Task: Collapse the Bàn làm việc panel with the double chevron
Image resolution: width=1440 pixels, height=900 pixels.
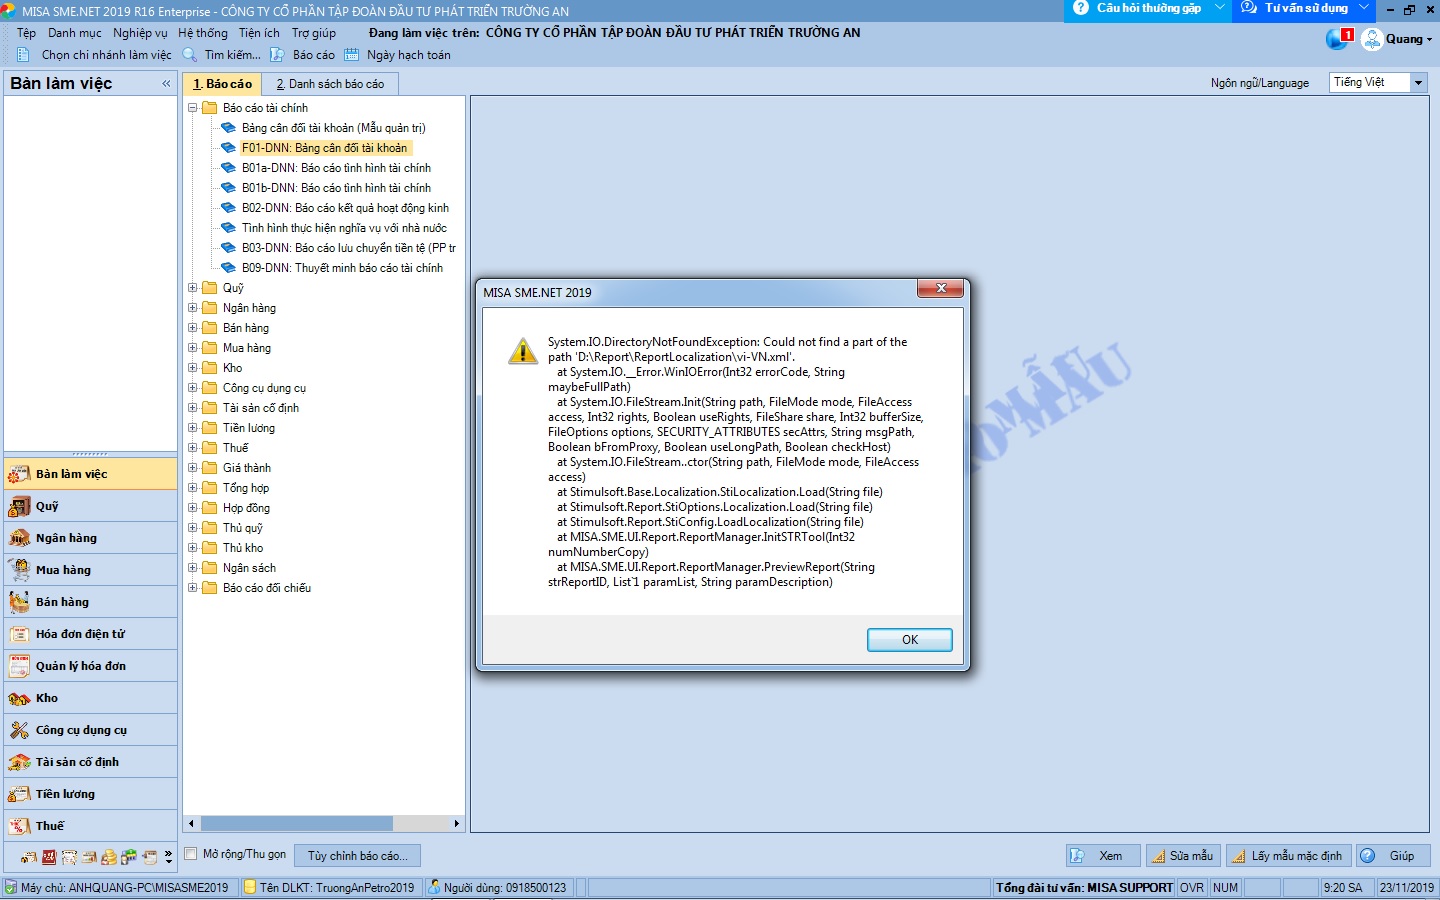Action: click(166, 84)
